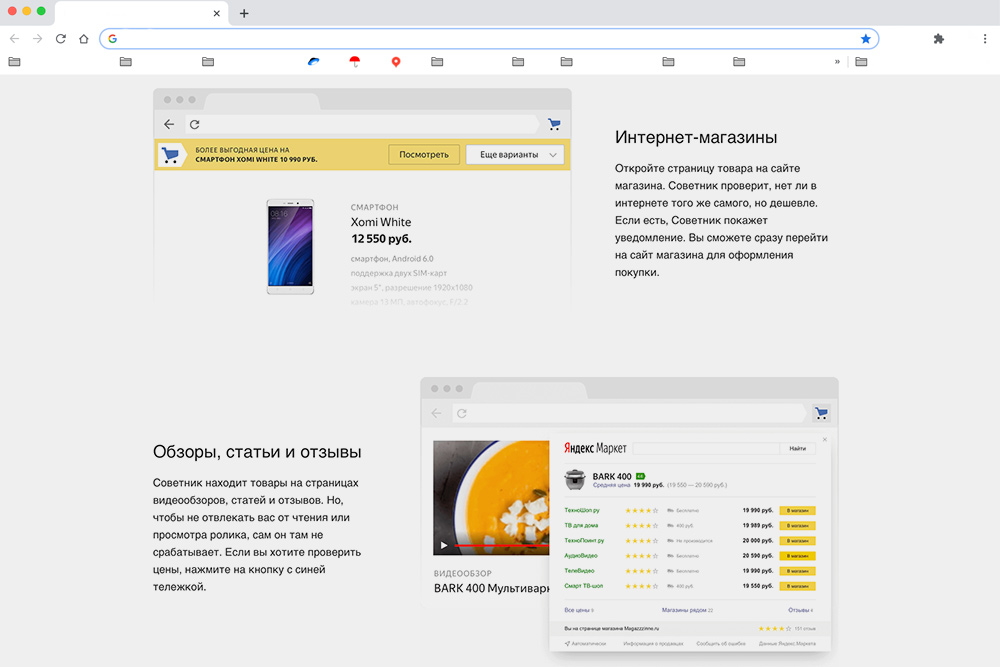The width and height of the screenshot is (1000, 667).
Task: Click the reload icon in the Xomi White mockup
Action: 195,124
